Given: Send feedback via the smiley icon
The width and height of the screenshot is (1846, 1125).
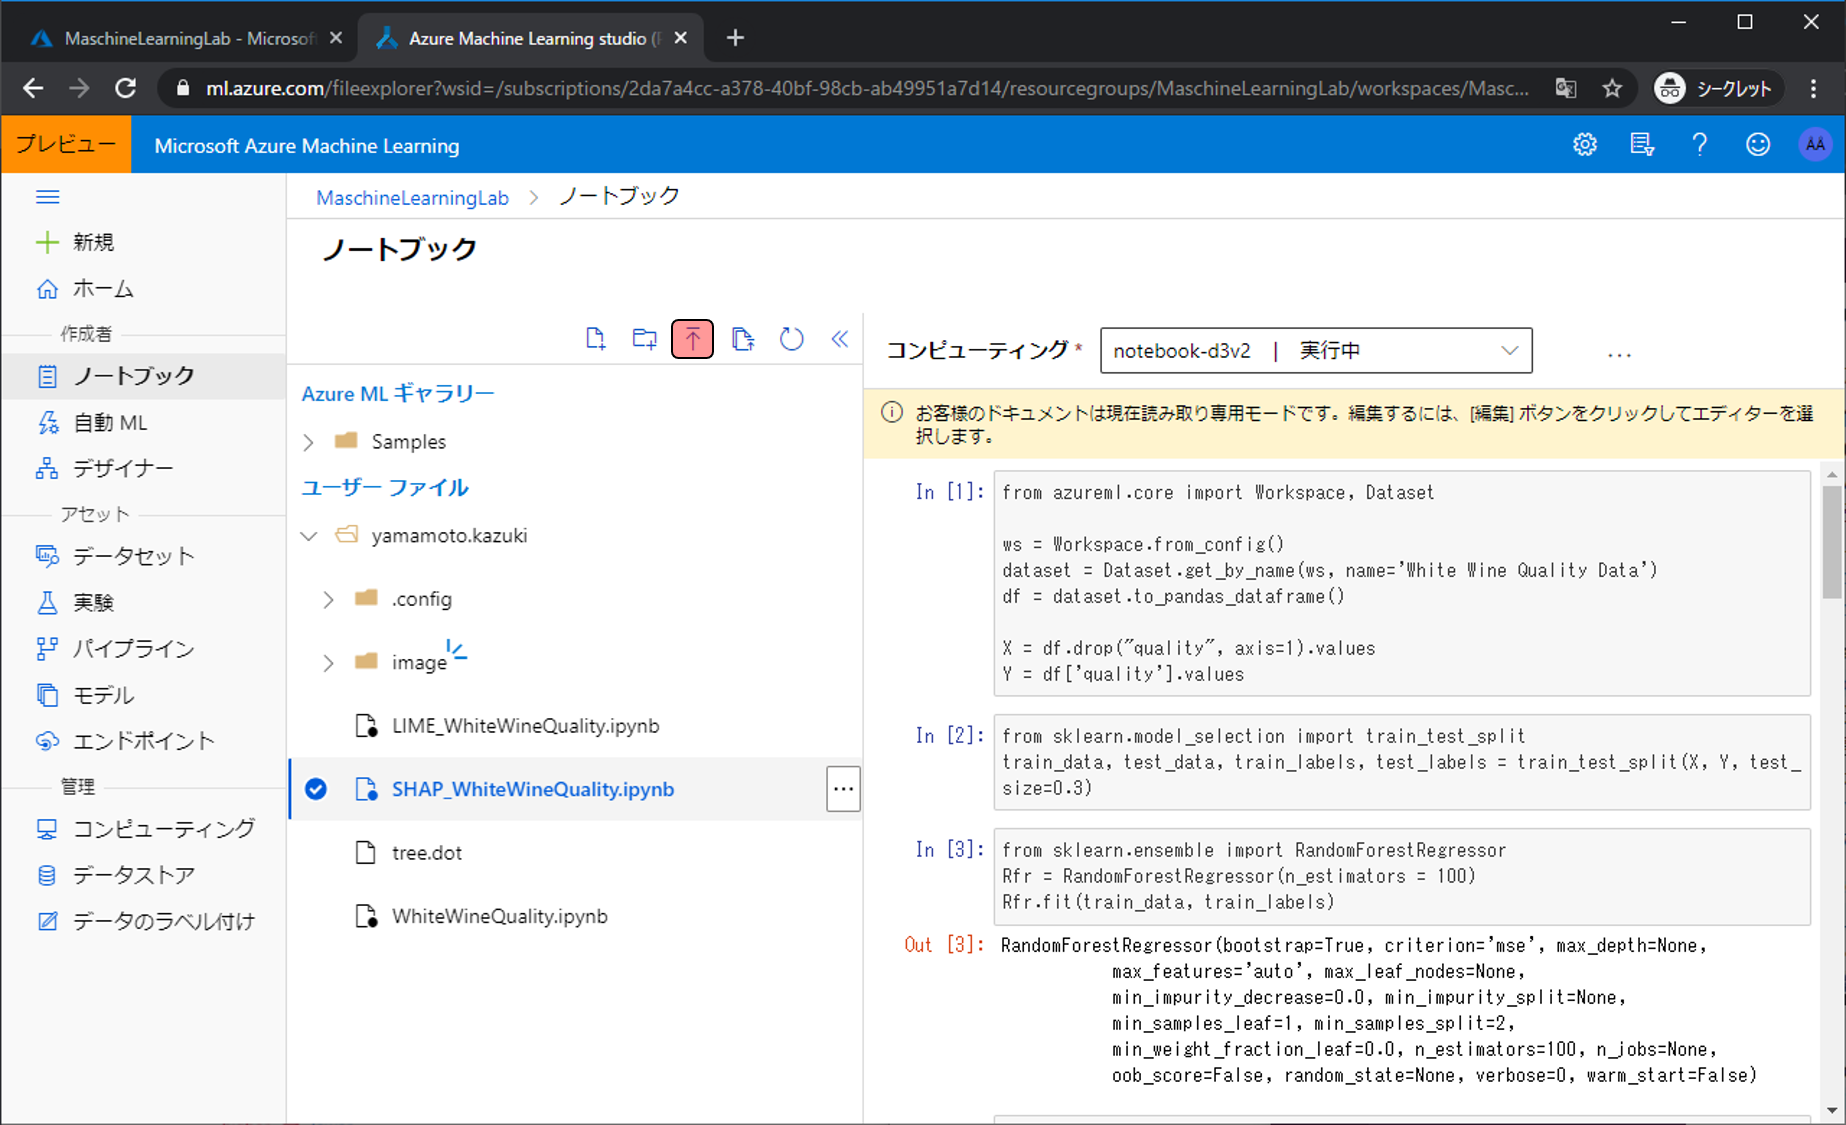Looking at the screenshot, I should point(1757,145).
